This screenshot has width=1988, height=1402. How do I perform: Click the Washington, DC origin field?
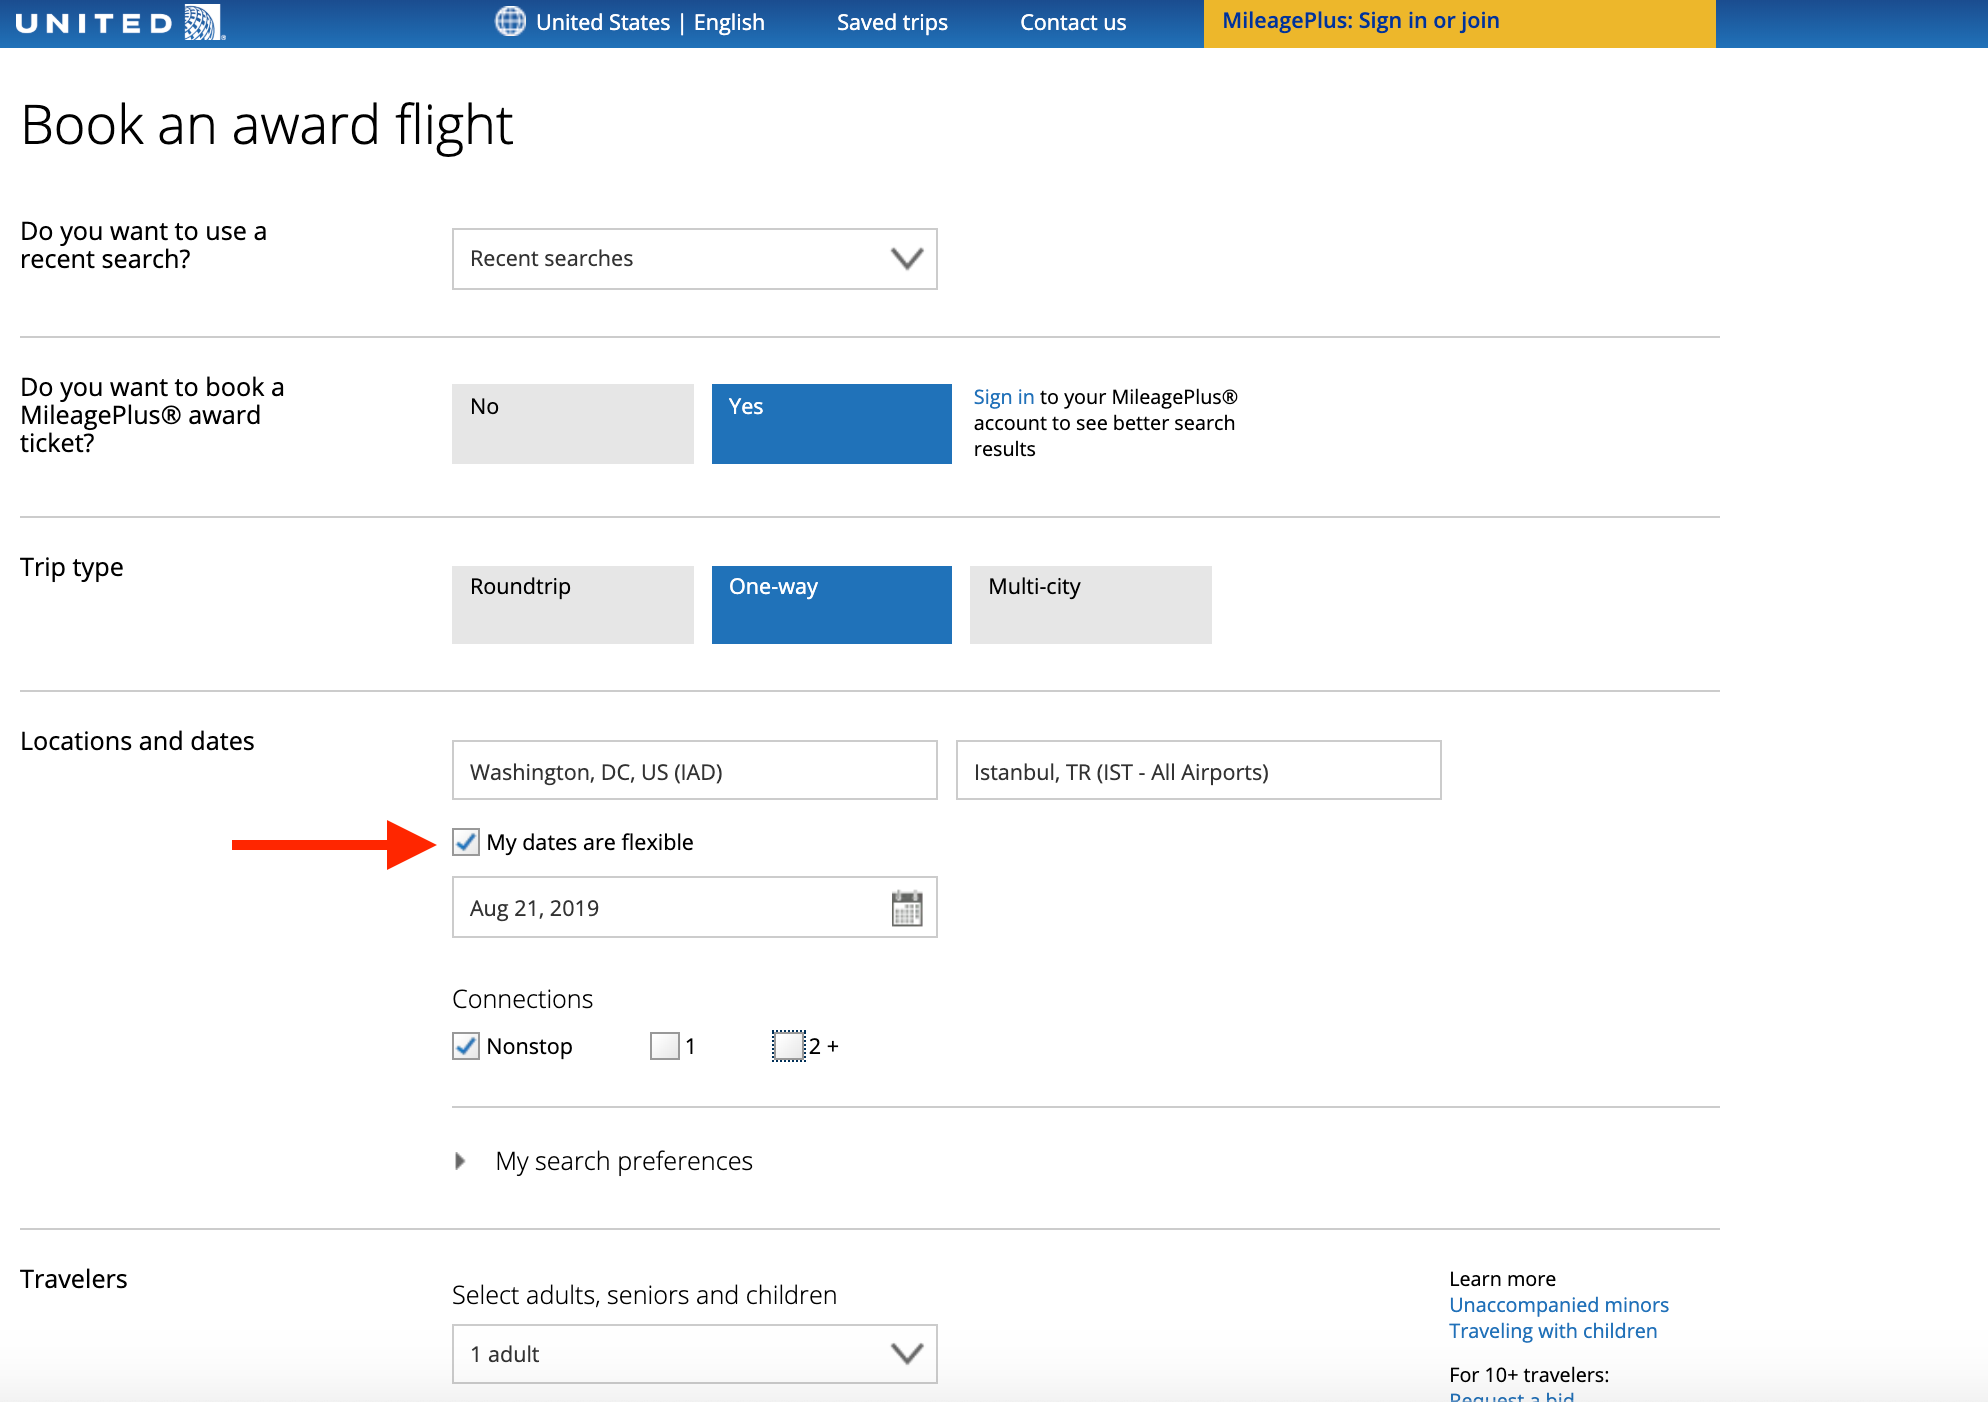click(694, 771)
